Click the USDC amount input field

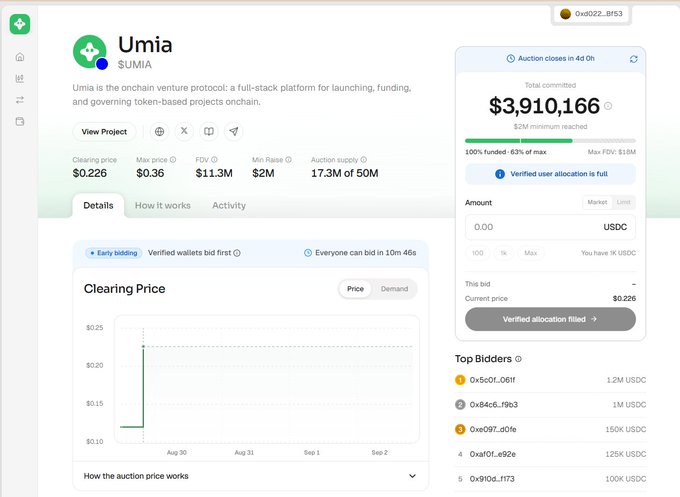[x=550, y=227]
